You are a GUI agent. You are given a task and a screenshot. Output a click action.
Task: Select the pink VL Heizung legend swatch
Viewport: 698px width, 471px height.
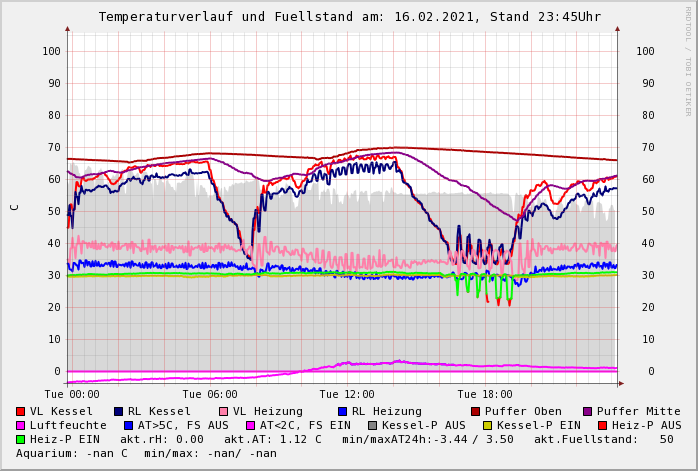[x=224, y=411]
